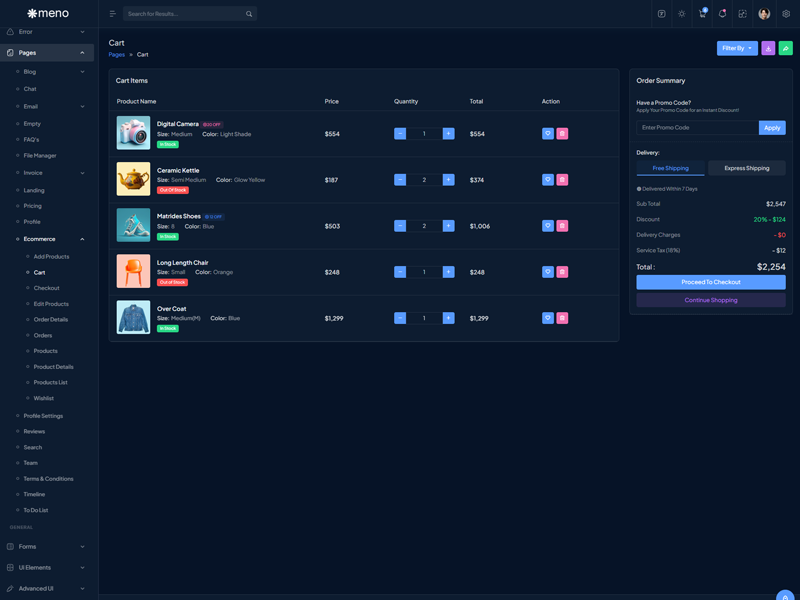Open the shopping cart icon in header
Image resolution: width=800 pixels, height=600 pixels.
click(x=702, y=14)
